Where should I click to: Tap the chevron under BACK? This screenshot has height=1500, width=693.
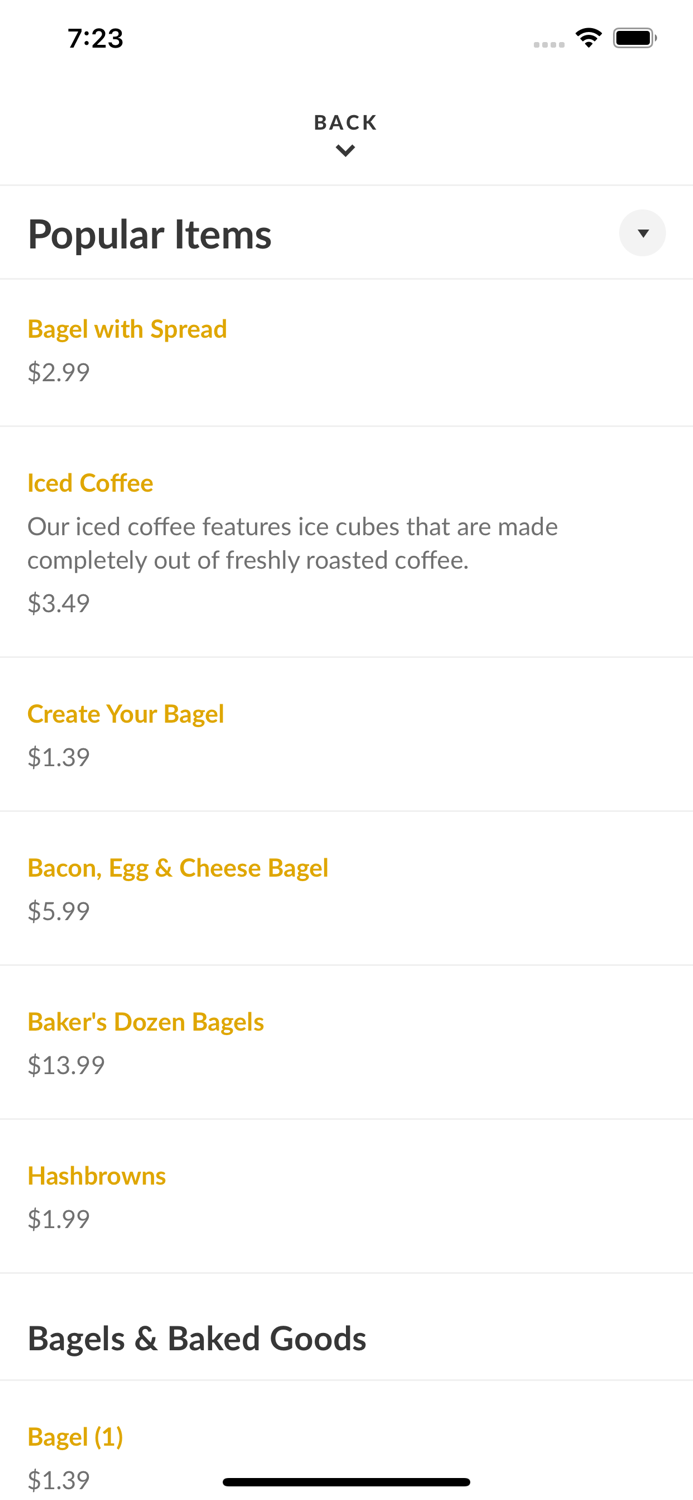point(346,150)
